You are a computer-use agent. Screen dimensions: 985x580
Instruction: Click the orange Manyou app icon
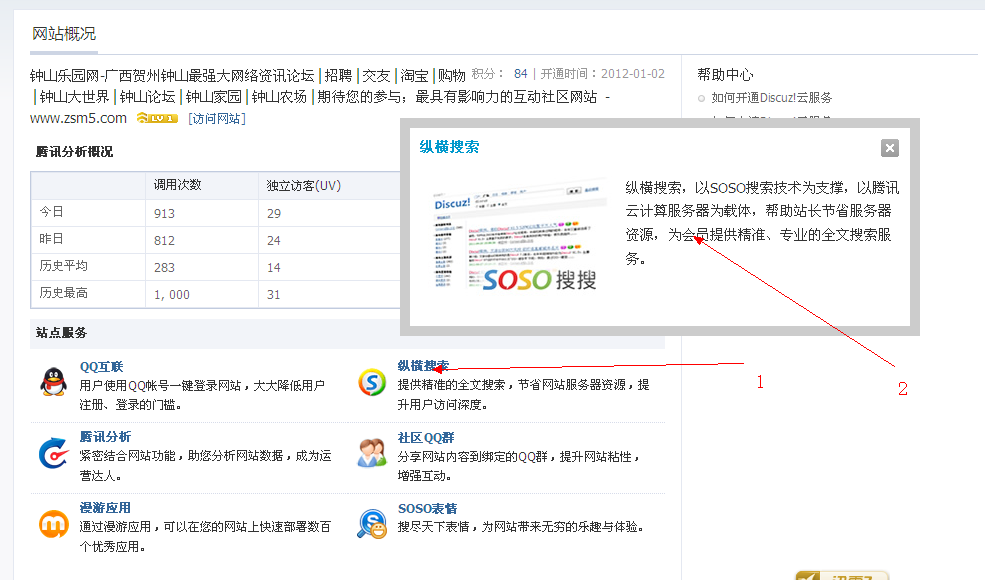click(x=53, y=523)
